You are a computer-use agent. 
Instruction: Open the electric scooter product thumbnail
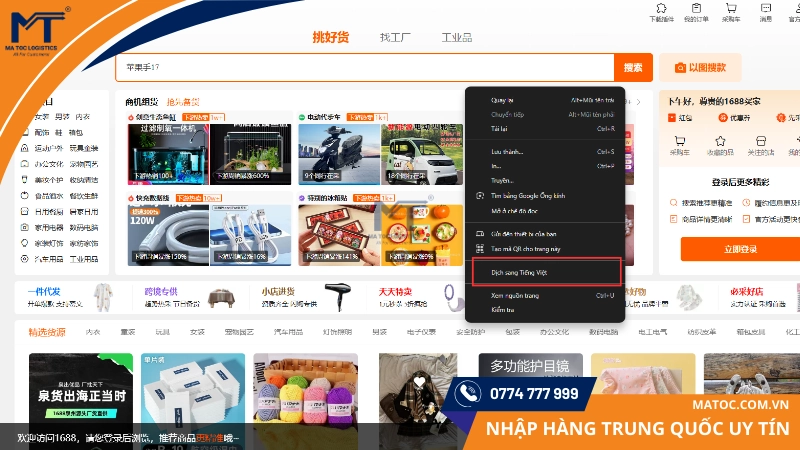tap(339, 154)
